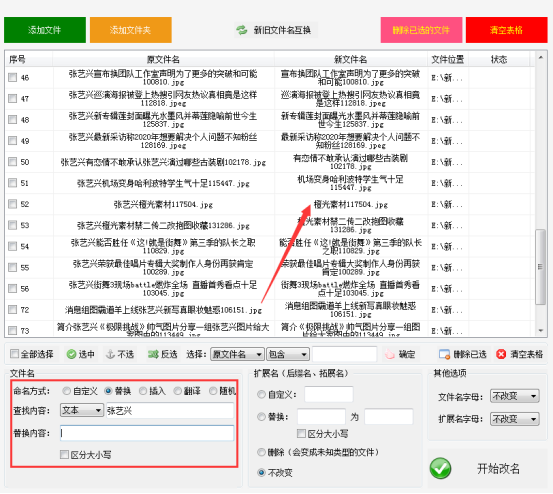Viewport: 553px width, 494px height.
Task: Click the 文件位置 column header
Action: pyautogui.click(x=448, y=59)
